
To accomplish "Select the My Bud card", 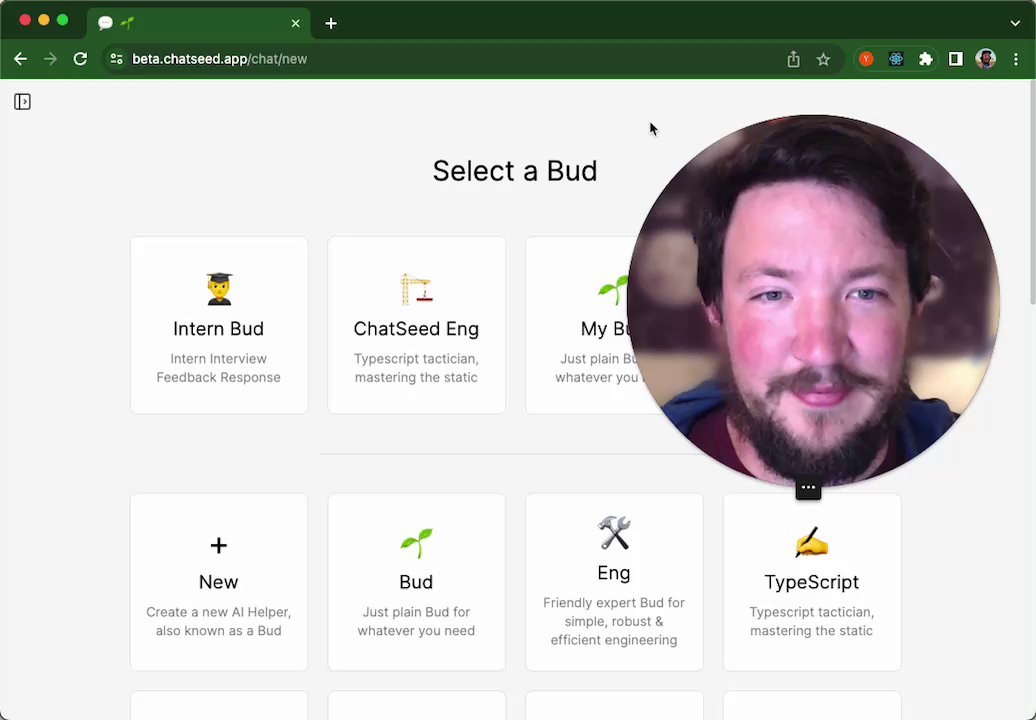I will [578, 325].
